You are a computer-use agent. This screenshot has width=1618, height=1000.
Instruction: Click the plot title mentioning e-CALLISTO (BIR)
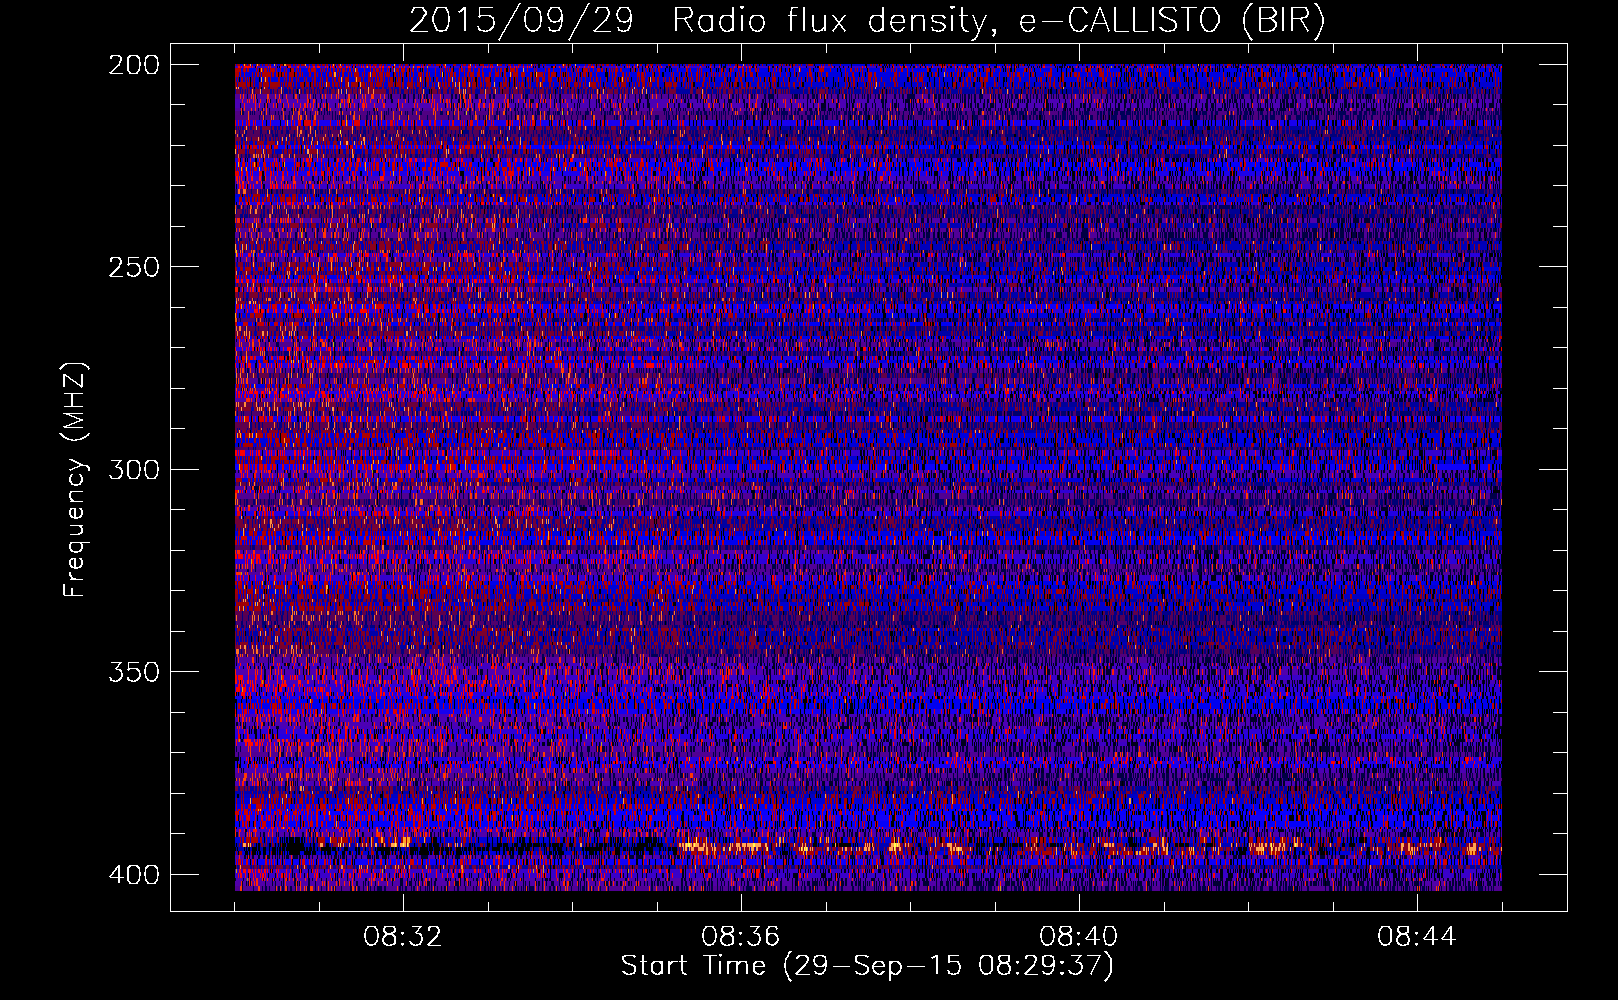[x=867, y=22]
